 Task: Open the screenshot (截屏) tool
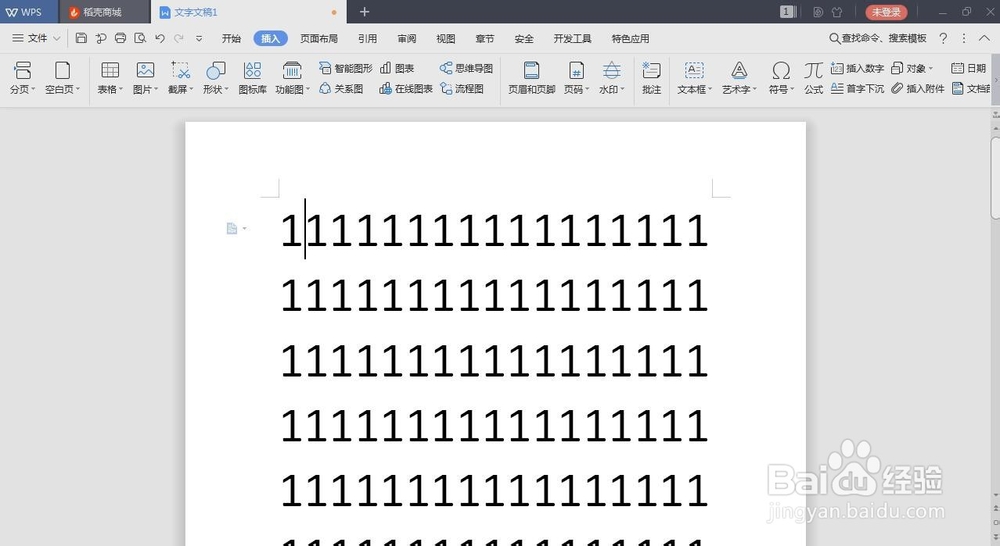tap(180, 78)
